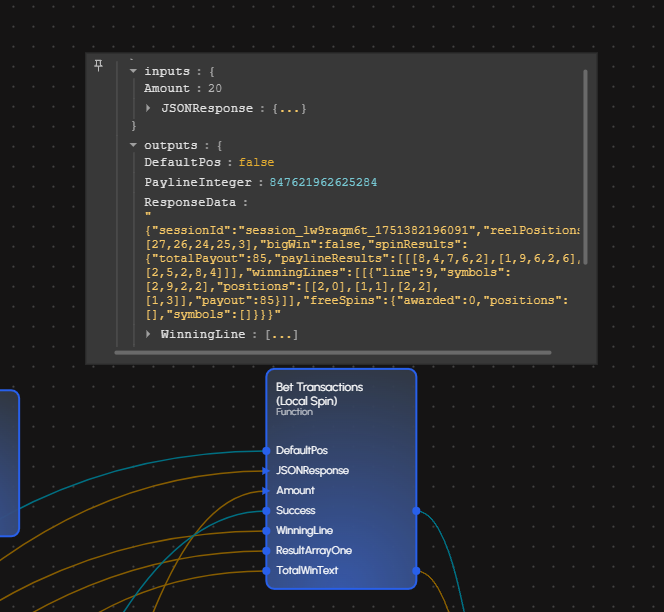Expand the WinningLine array
Screen dimensions: 664x612
click(x=148, y=334)
